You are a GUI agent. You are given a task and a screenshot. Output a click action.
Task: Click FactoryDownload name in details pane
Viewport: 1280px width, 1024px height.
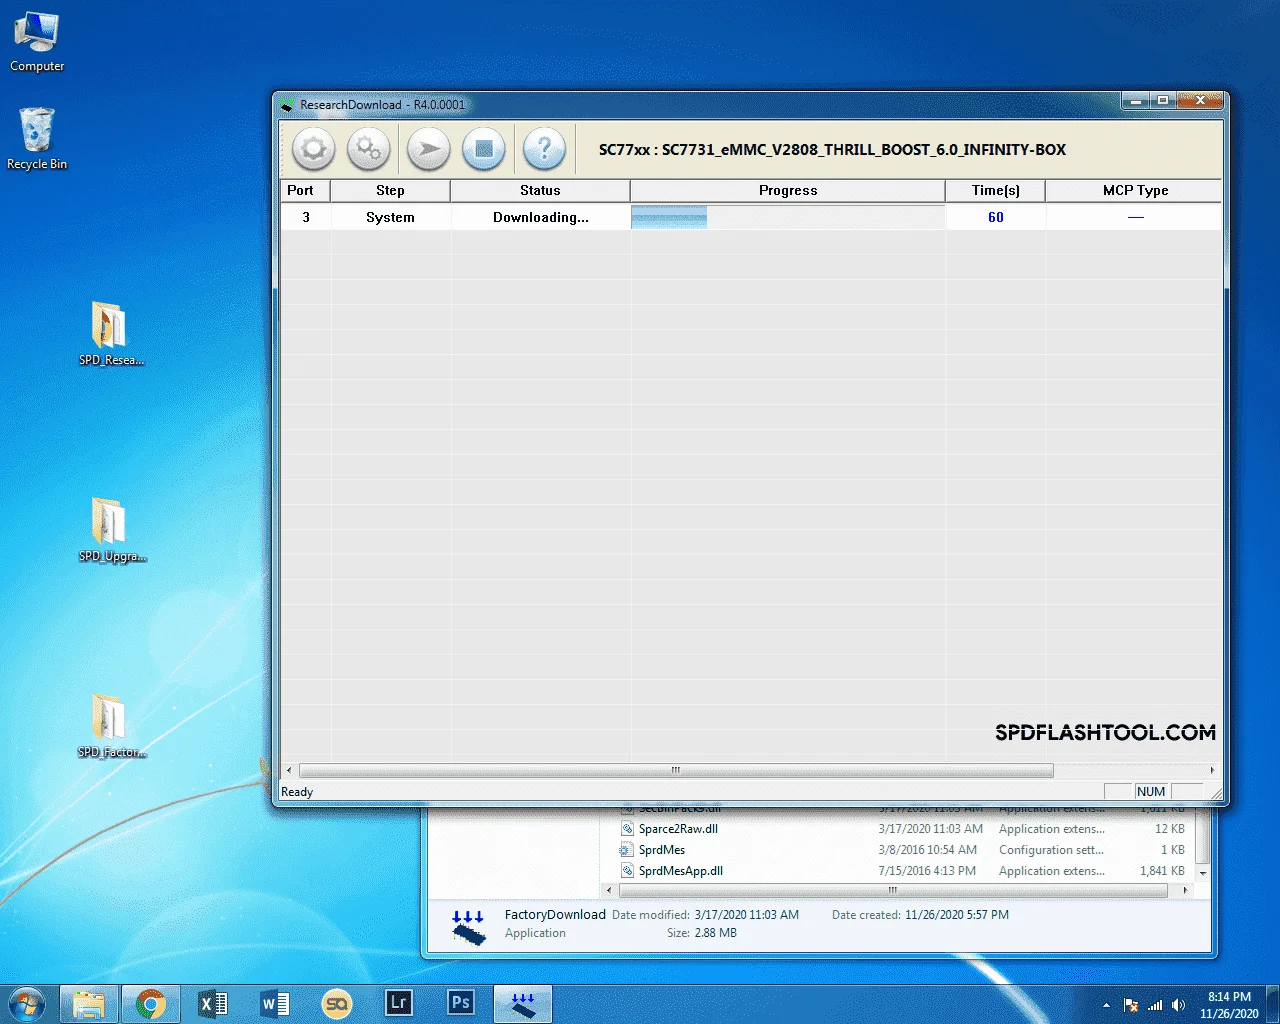click(555, 915)
